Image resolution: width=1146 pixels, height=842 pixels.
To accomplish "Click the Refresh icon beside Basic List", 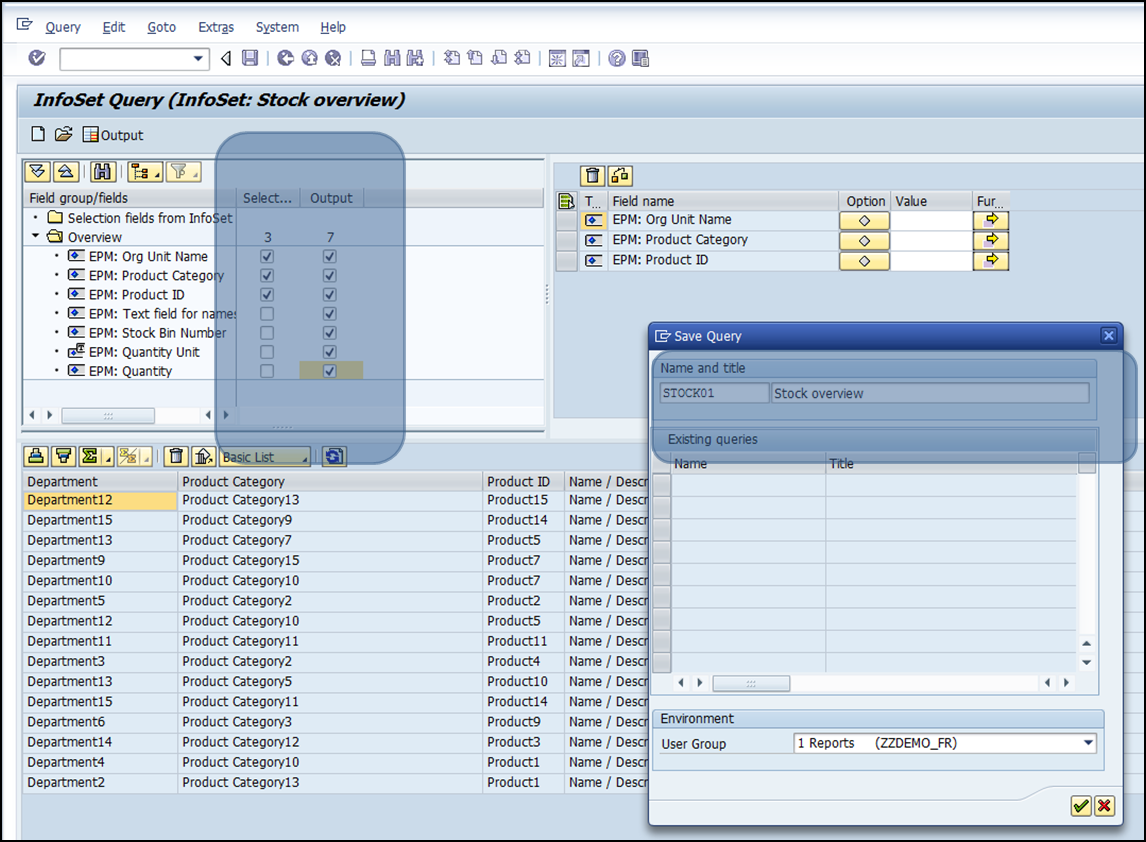I will 334,456.
